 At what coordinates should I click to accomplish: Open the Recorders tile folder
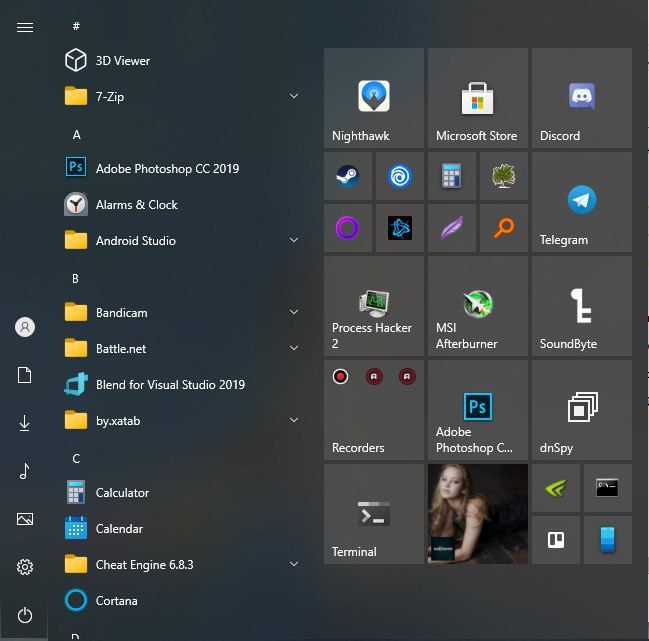click(374, 410)
